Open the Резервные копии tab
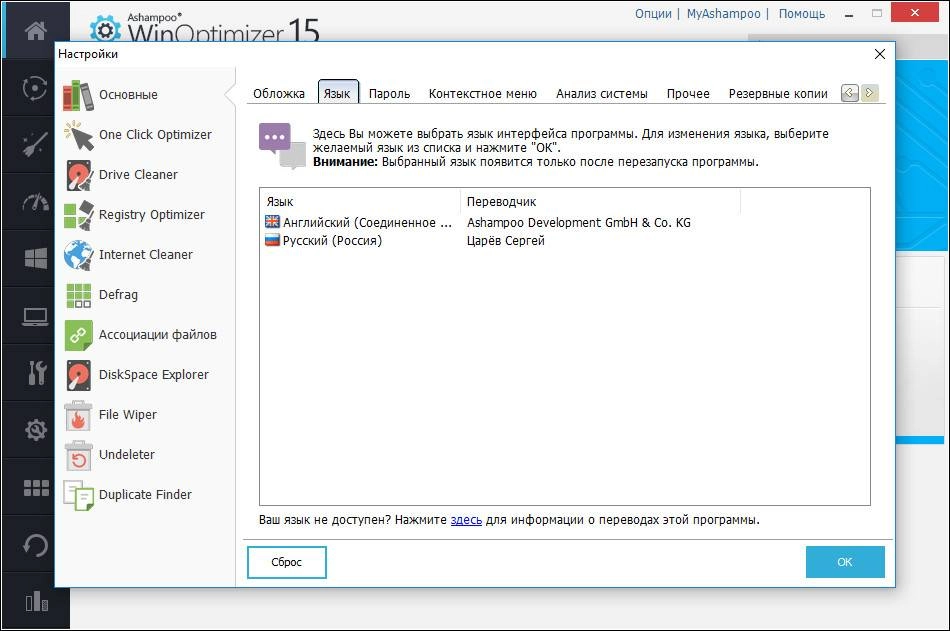The image size is (950, 631). [778, 93]
